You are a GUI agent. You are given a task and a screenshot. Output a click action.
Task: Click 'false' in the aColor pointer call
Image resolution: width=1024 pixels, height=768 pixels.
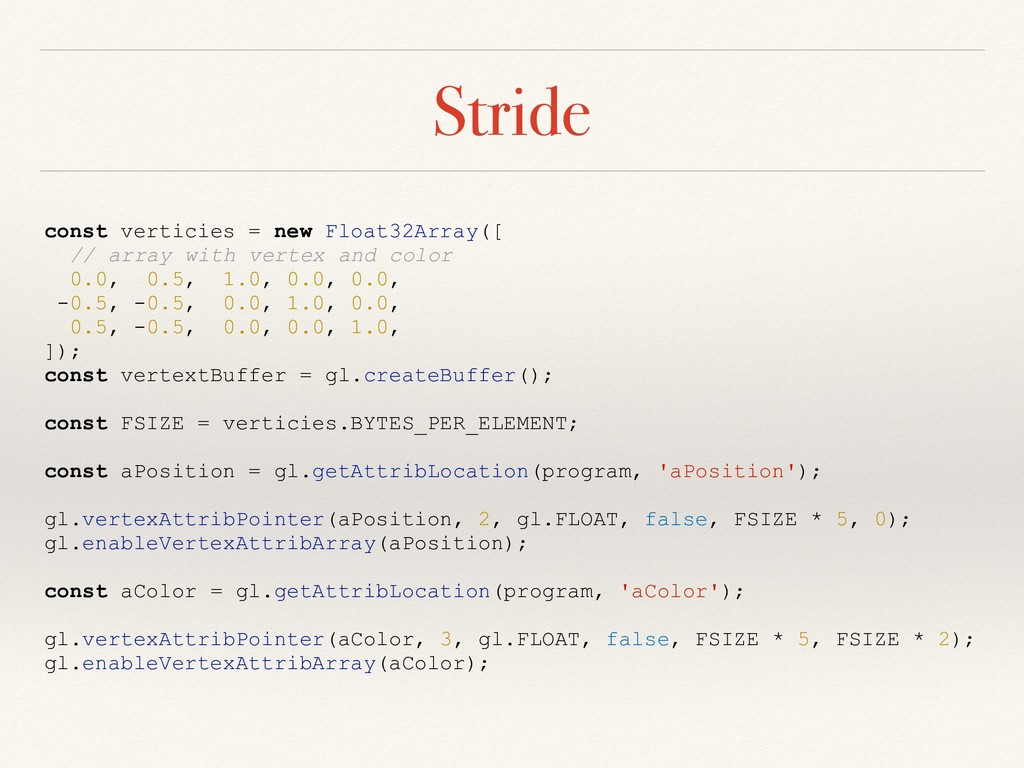[638, 639]
